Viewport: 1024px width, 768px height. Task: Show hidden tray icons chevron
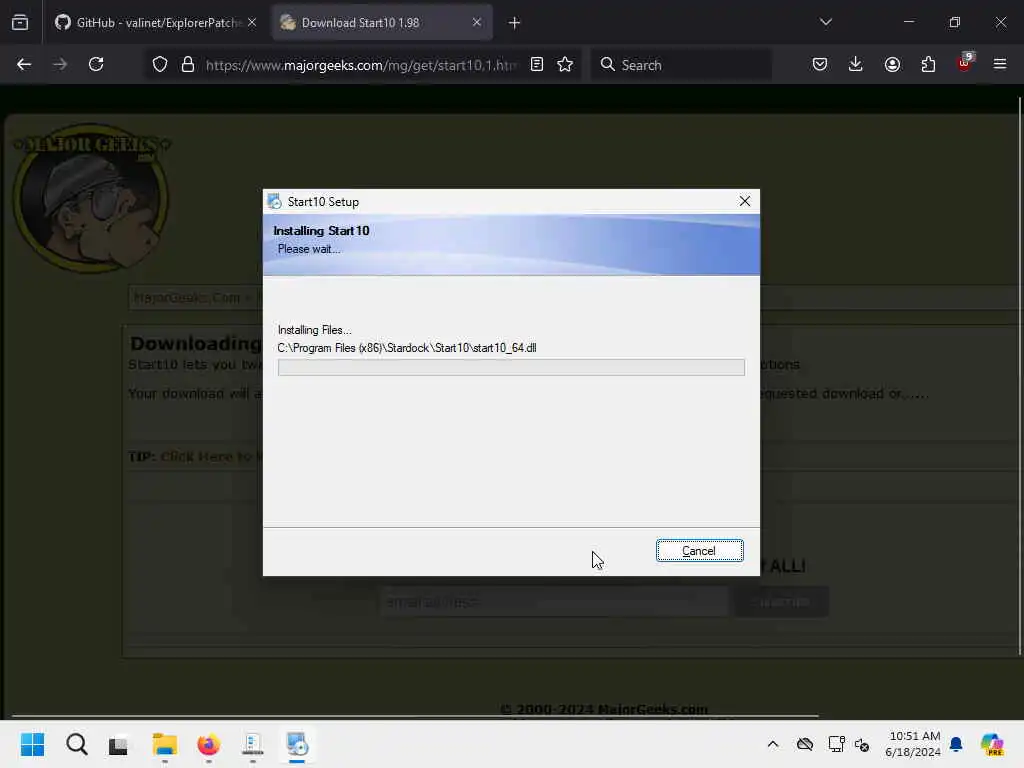773,744
